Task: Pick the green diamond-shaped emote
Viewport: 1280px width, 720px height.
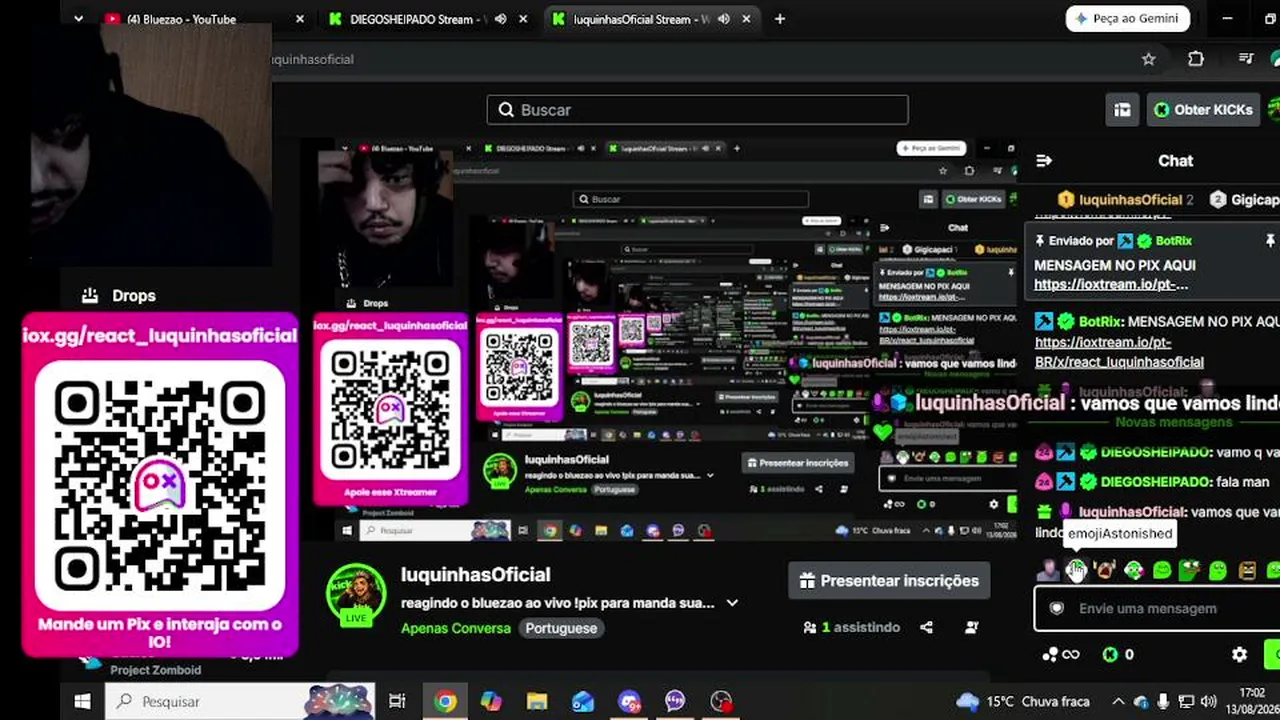Action: (1133, 571)
